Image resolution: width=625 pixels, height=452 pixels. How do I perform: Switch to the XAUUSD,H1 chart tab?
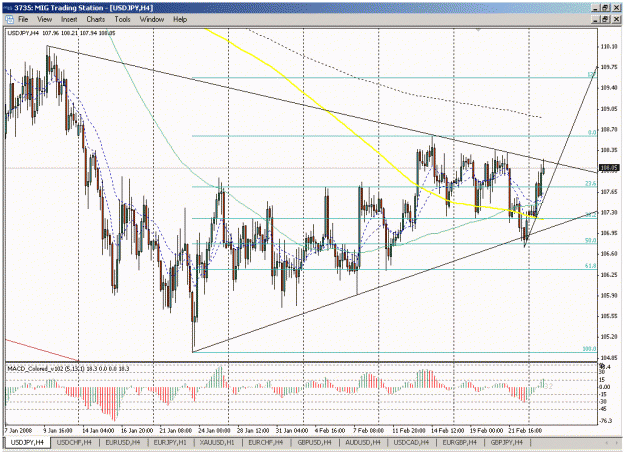(218, 442)
